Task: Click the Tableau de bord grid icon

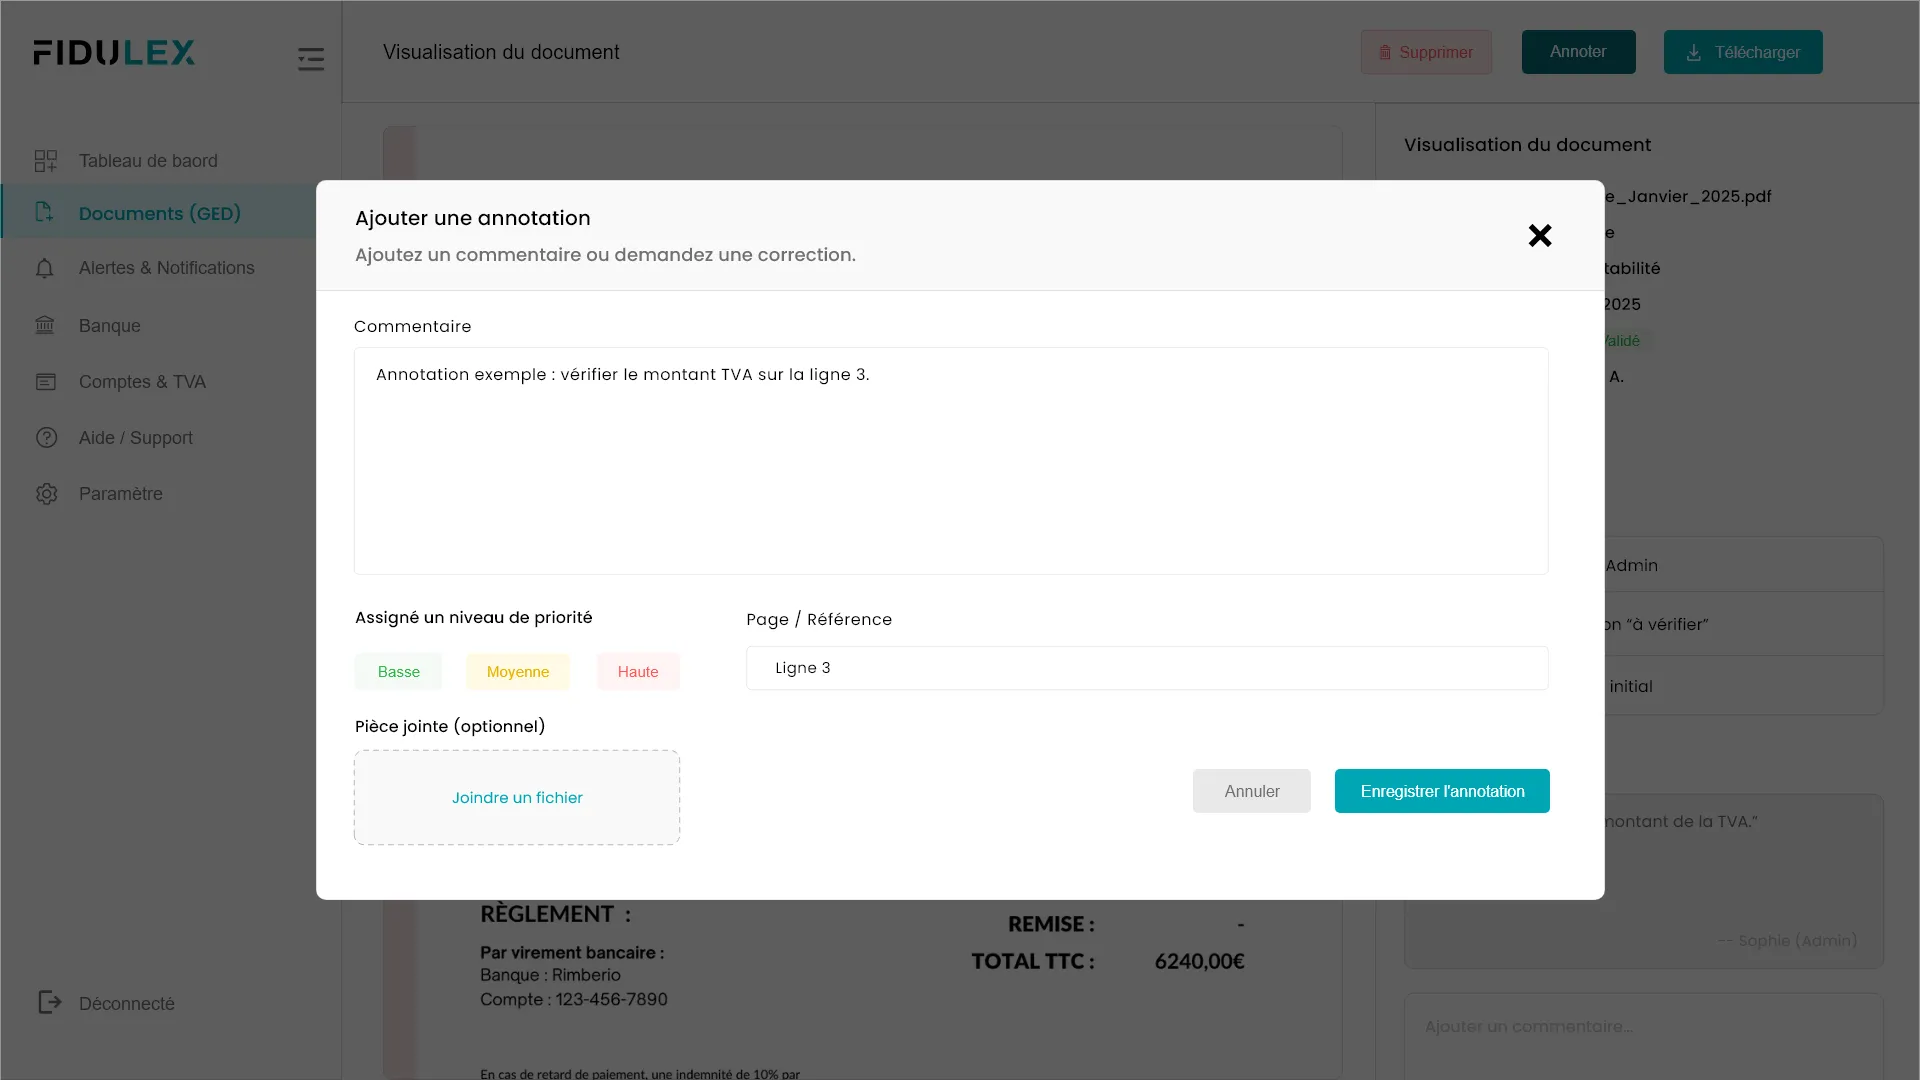Action: (46, 161)
